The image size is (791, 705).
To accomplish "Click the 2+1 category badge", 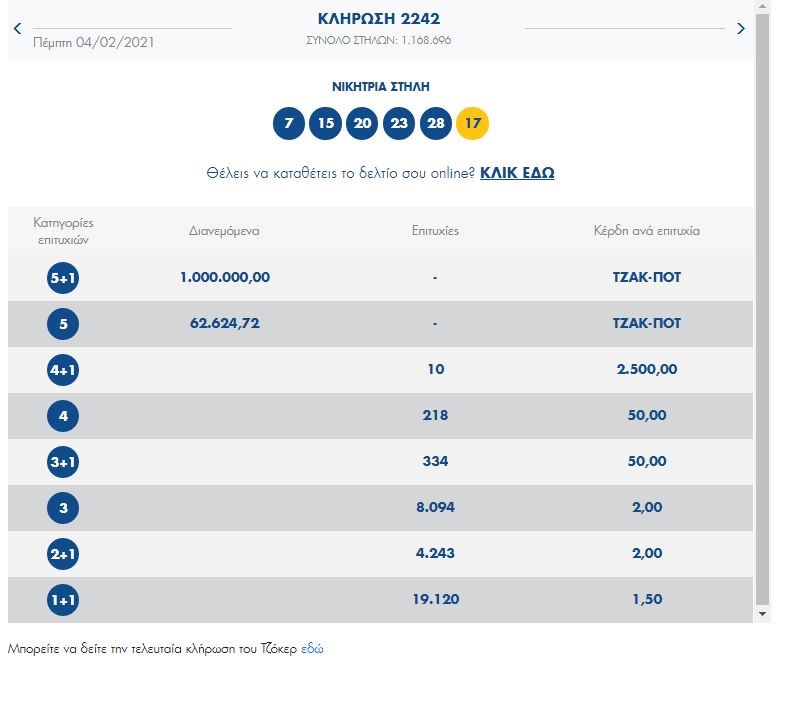I will coord(63,554).
